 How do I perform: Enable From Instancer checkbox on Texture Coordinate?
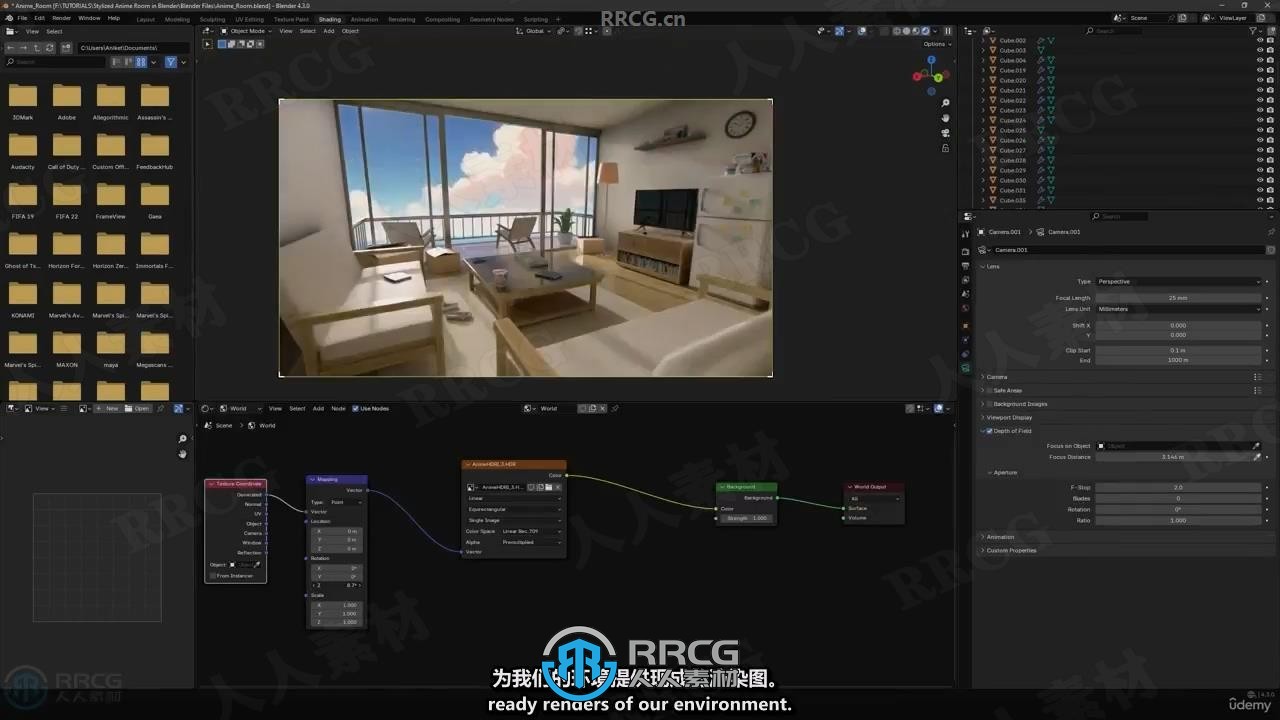tap(213, 576)
